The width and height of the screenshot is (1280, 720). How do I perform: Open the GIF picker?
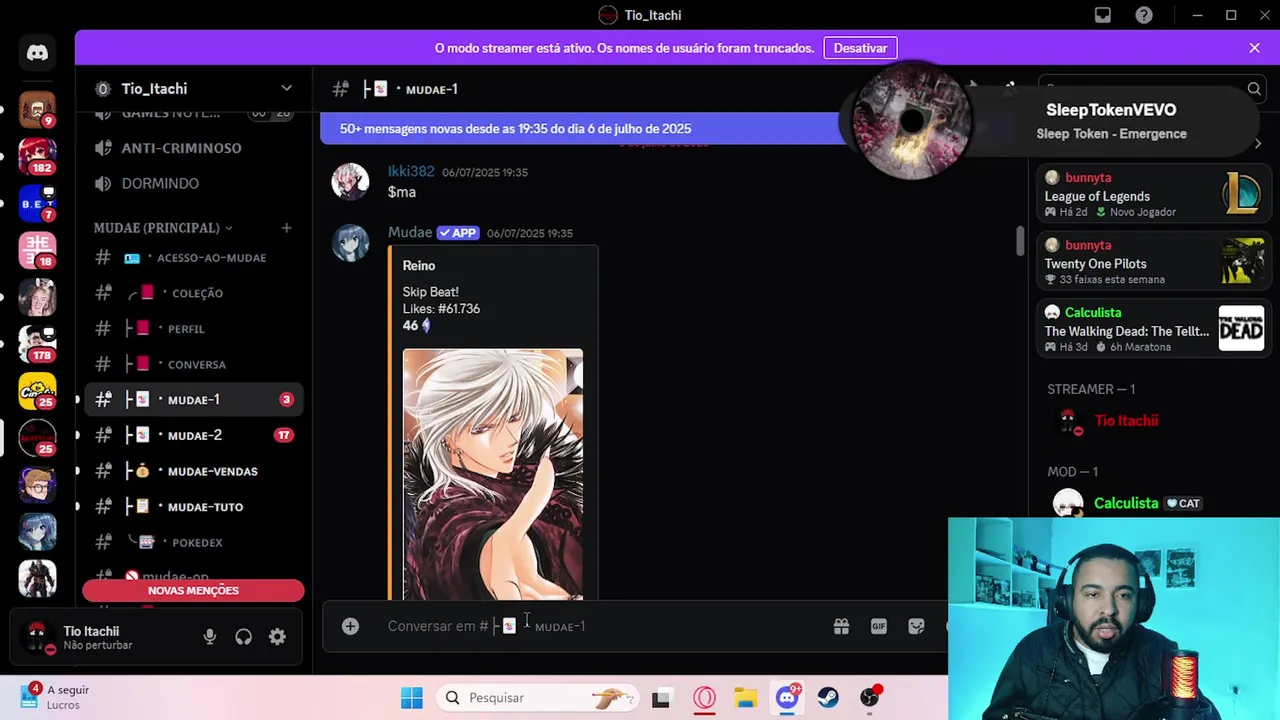(x=878, y=626)
